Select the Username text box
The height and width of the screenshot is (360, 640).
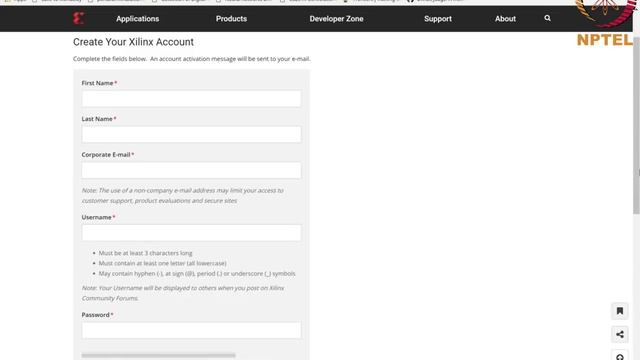(191, 233)
